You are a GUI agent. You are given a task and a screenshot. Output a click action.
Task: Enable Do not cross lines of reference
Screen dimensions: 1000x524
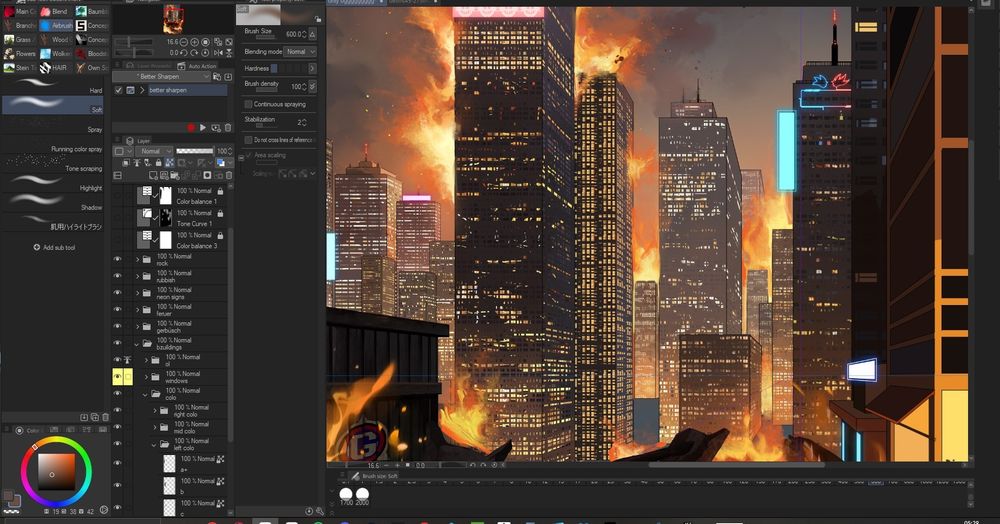[248, 140]
